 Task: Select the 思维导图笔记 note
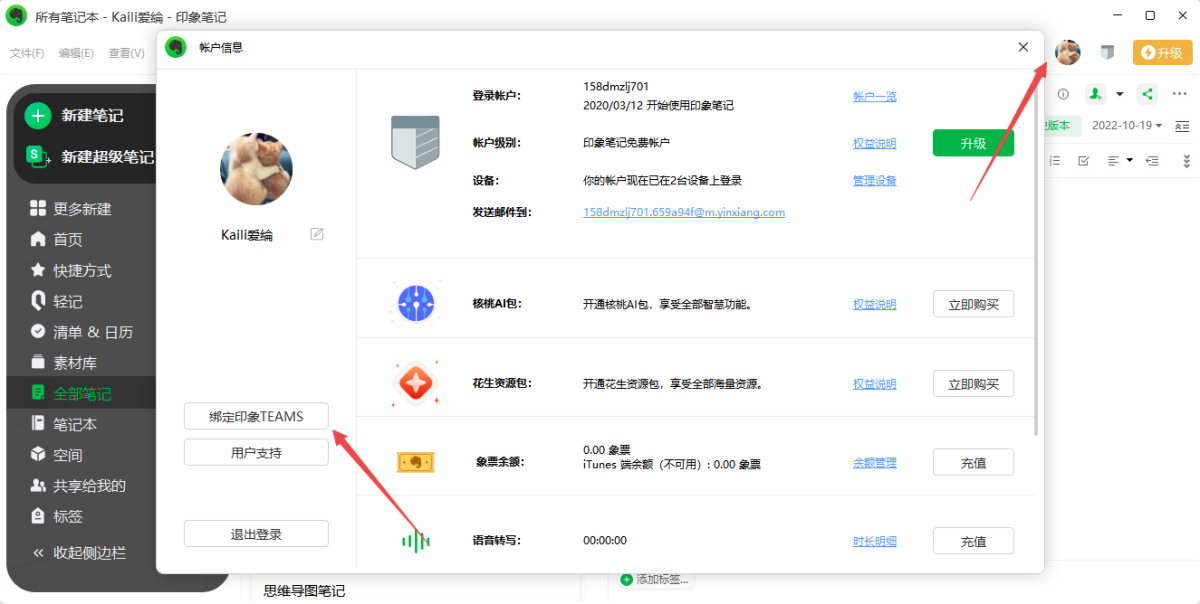coord(304,591)
